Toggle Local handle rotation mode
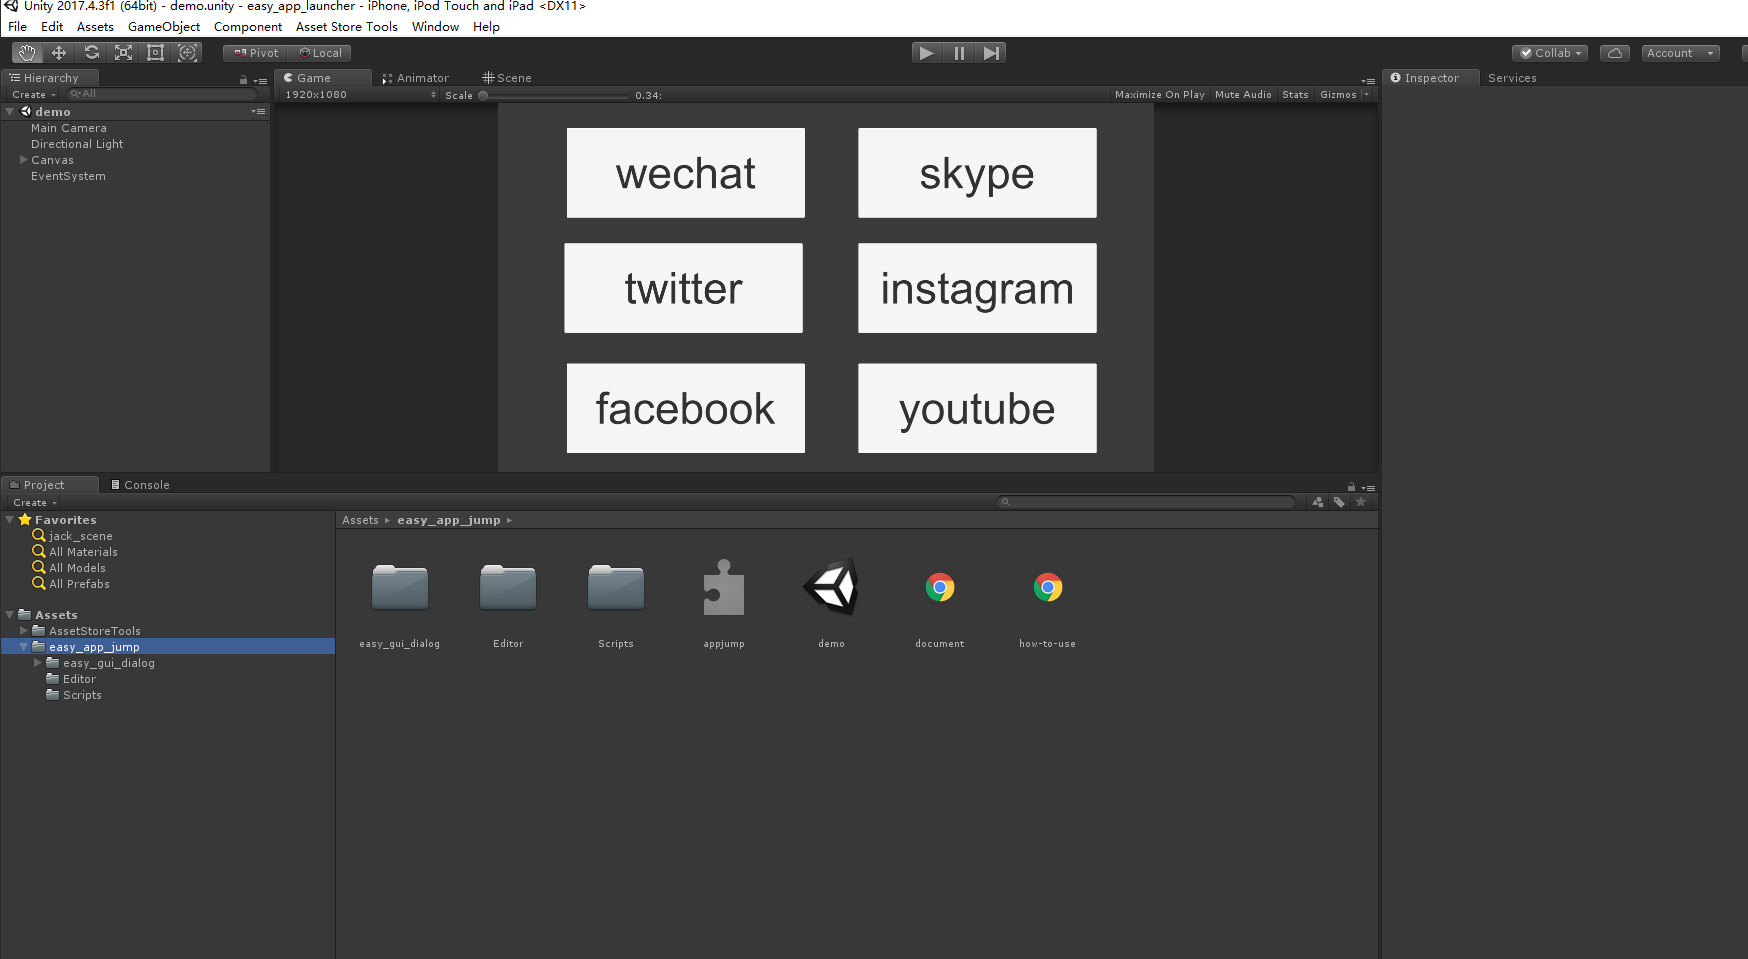 click(x=320, y=52)
